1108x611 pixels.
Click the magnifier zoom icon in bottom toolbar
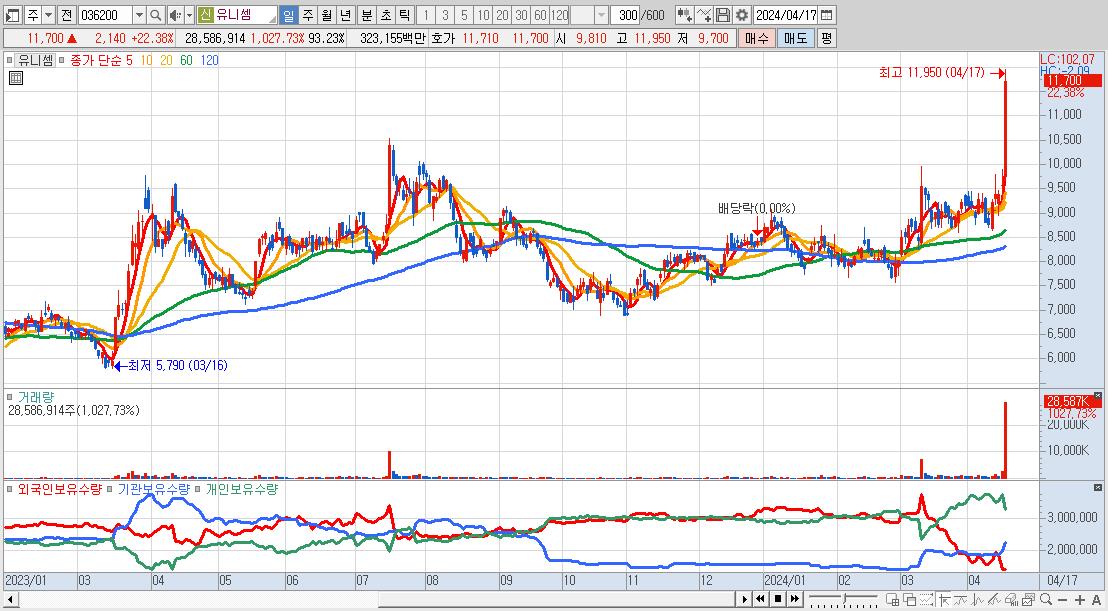coord(1046,600)
